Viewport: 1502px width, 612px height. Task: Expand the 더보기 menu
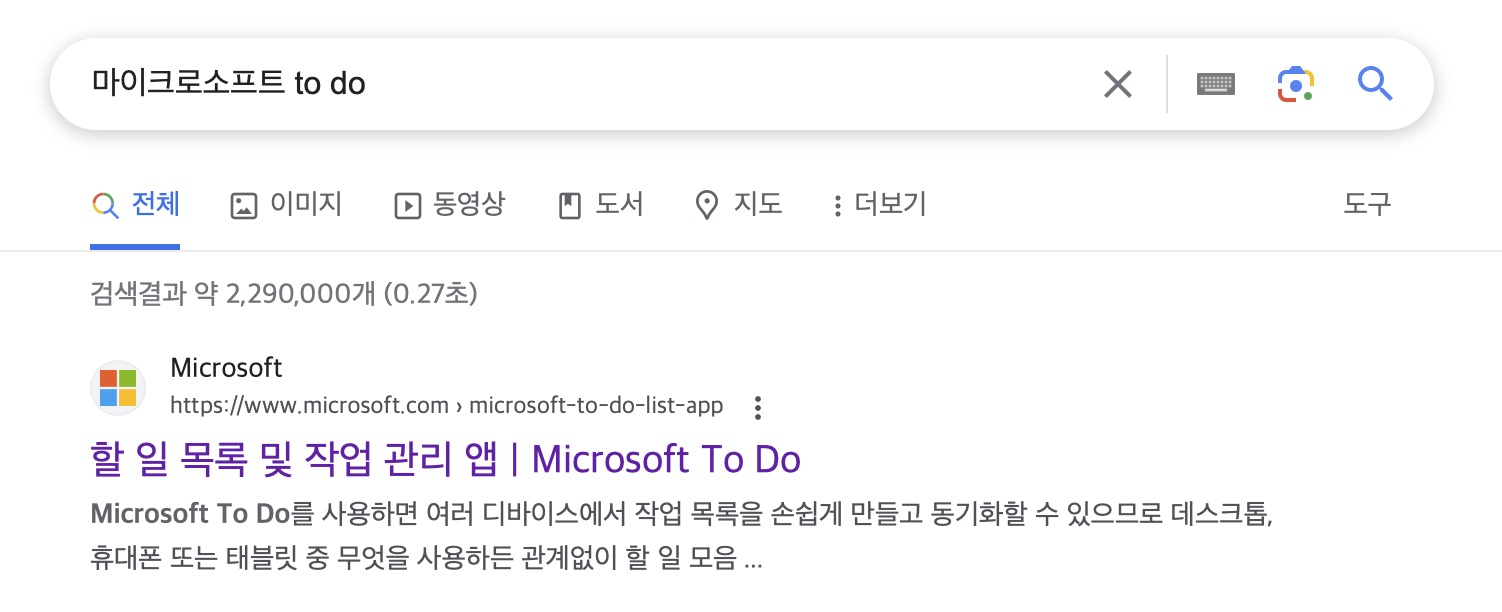click(x=879, y=206)
